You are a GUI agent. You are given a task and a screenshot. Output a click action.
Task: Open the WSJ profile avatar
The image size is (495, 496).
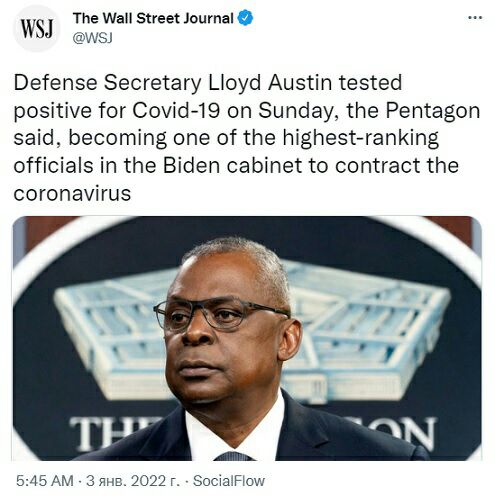tap(37, 29)
